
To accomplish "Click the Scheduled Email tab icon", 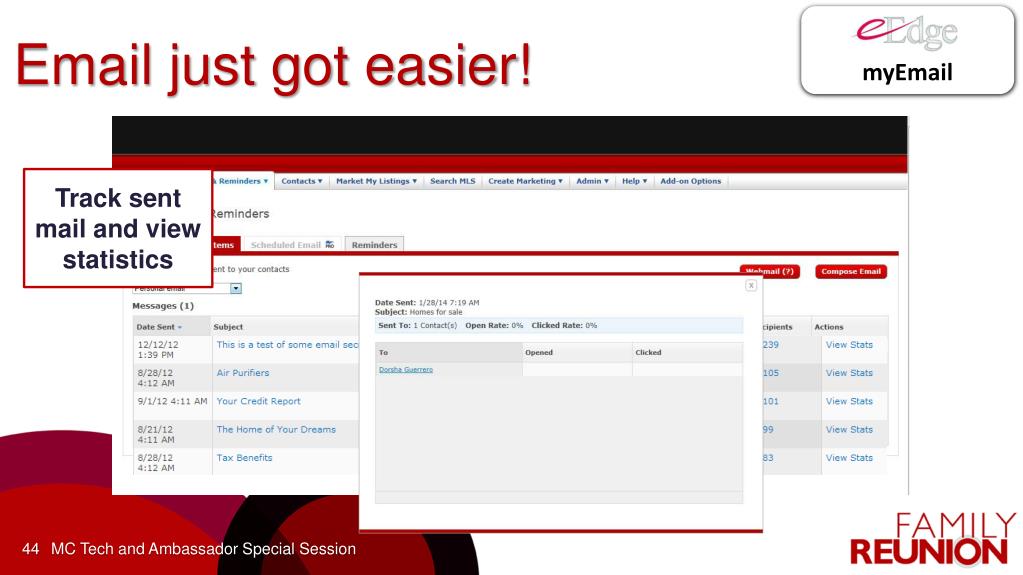I will click(x=329, y=245).
